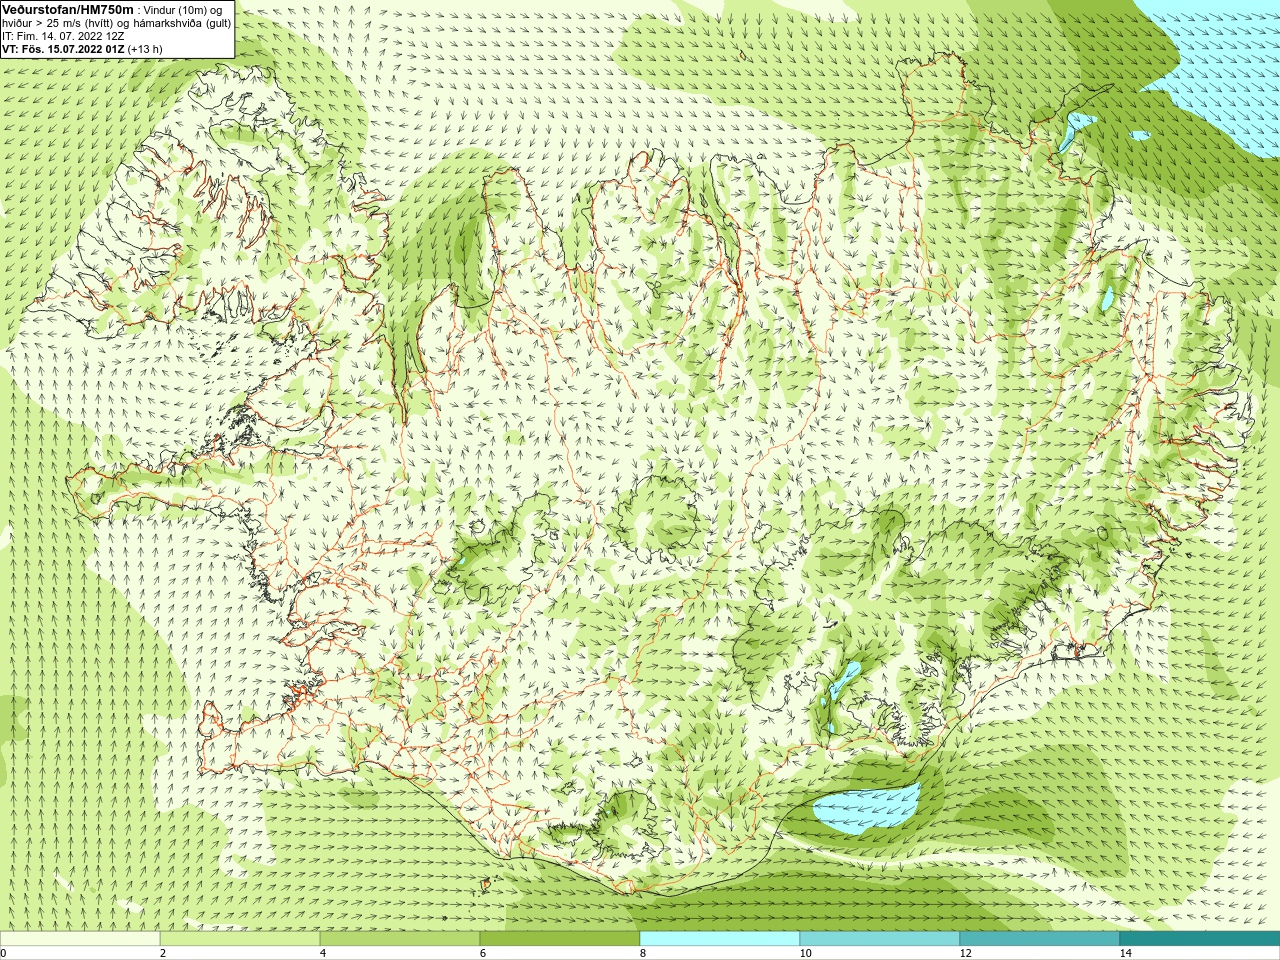Select the turquoise 10–12 legend swatch

pyautogui.click(x=880, y=939)
